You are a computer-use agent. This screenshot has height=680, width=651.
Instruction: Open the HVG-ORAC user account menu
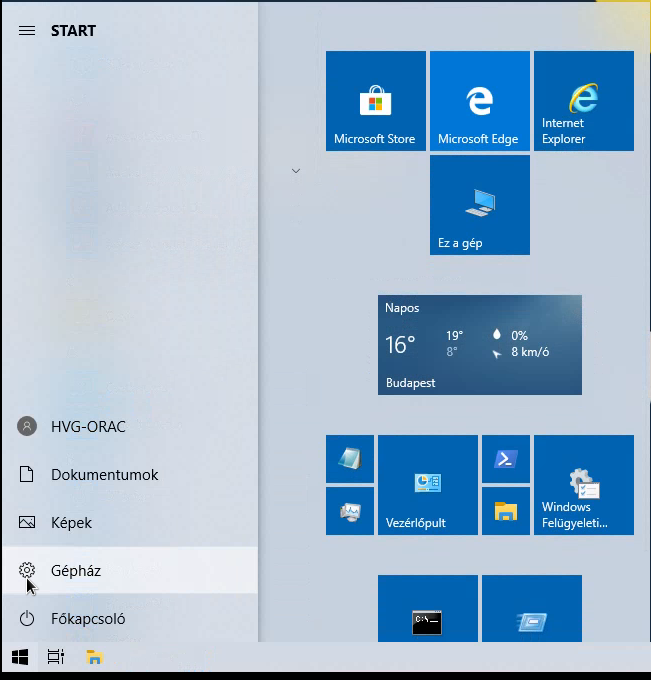(130, 426)
